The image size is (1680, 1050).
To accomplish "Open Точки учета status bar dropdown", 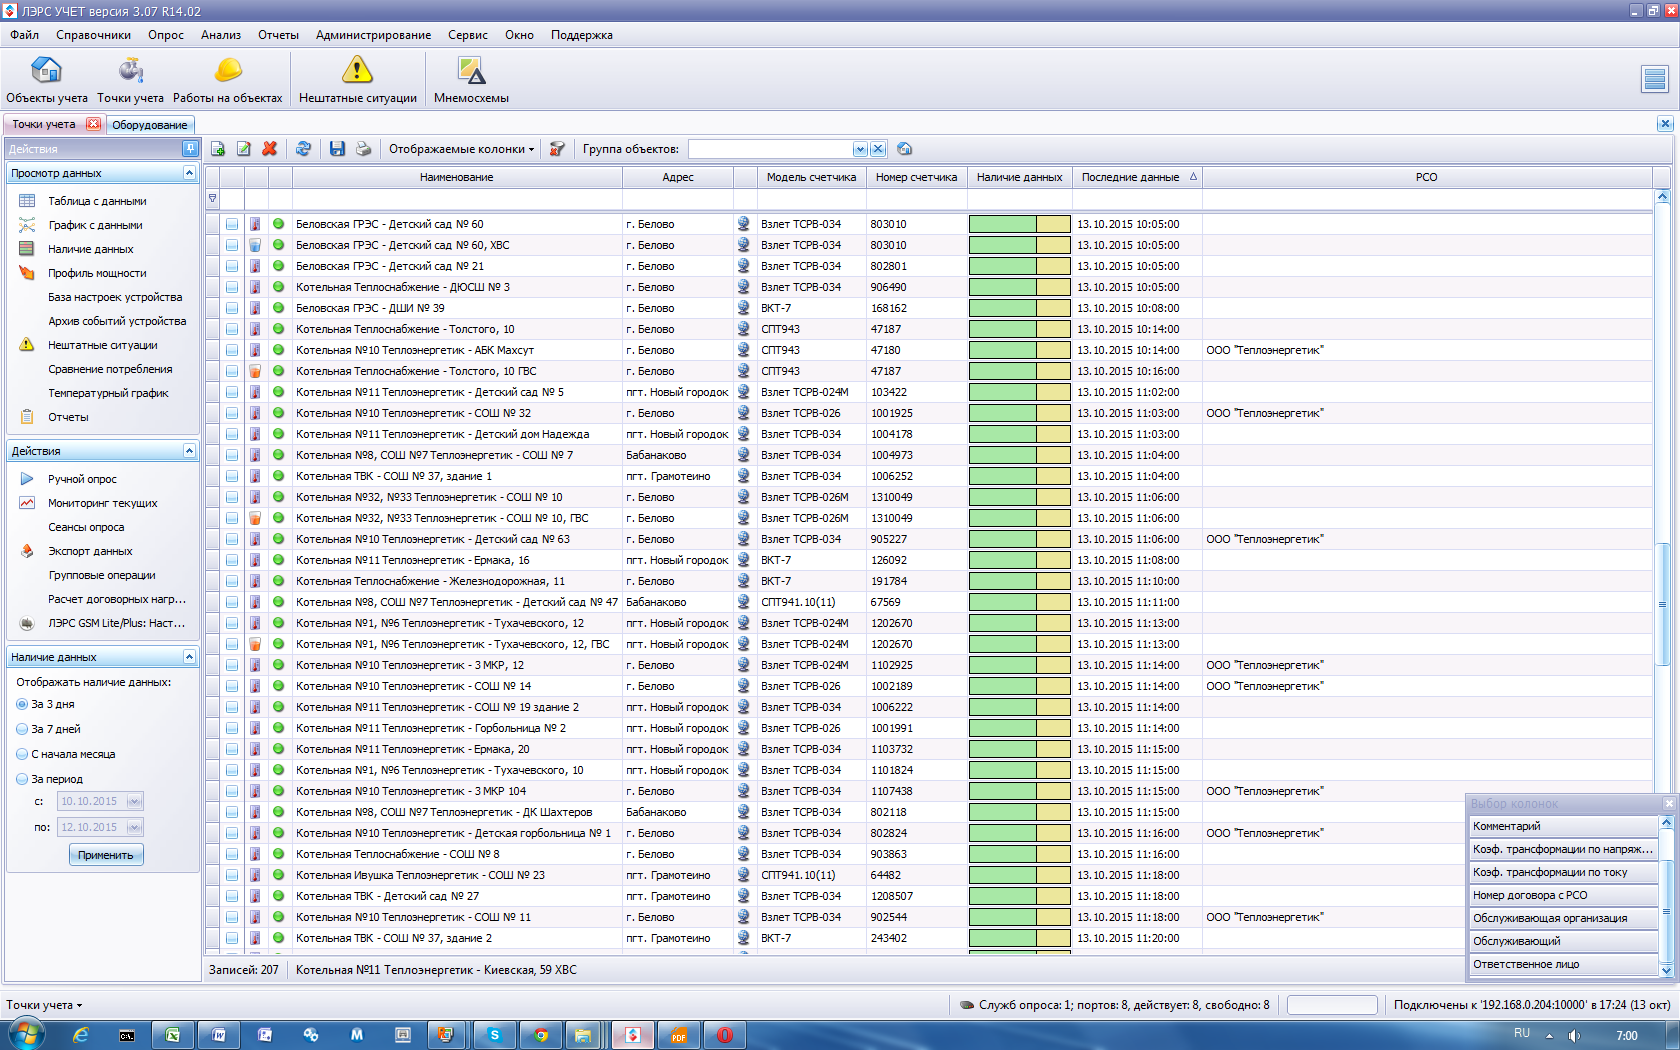I will pos(44,1005).
